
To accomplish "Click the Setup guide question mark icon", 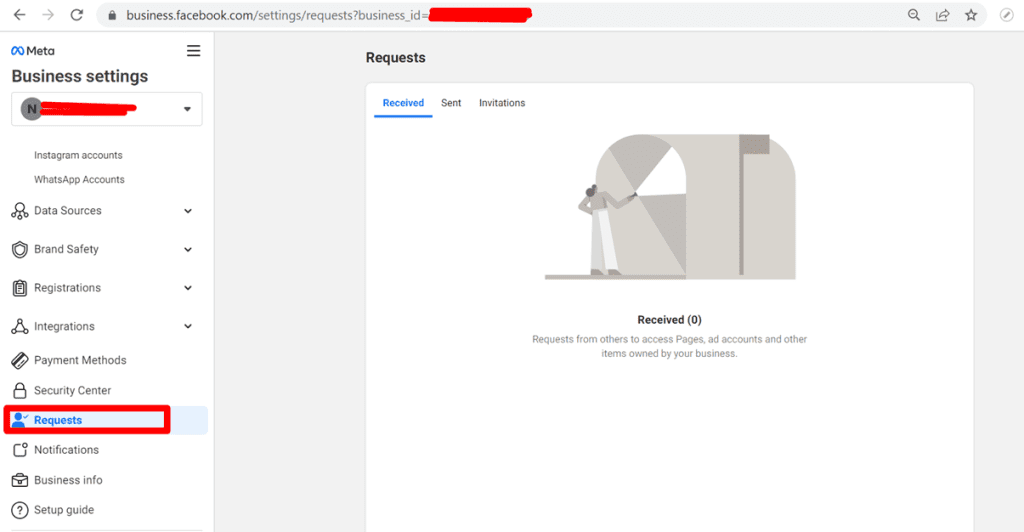I will coord(20,510).
